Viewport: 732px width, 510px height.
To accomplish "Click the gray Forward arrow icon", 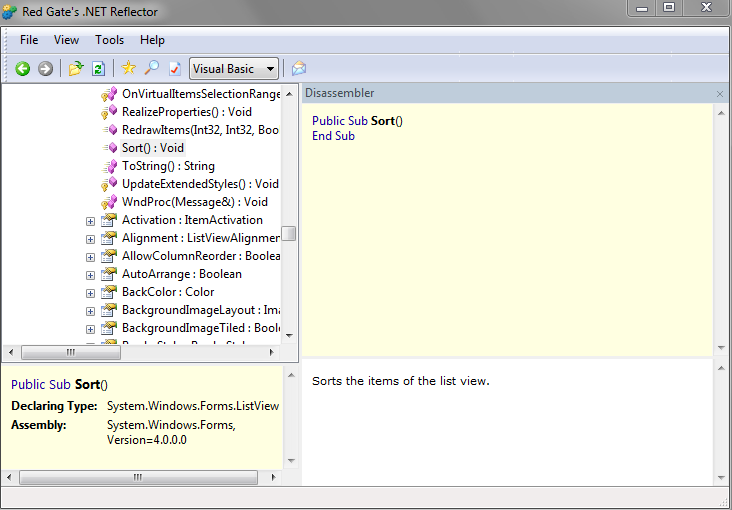I will [45, 69].
